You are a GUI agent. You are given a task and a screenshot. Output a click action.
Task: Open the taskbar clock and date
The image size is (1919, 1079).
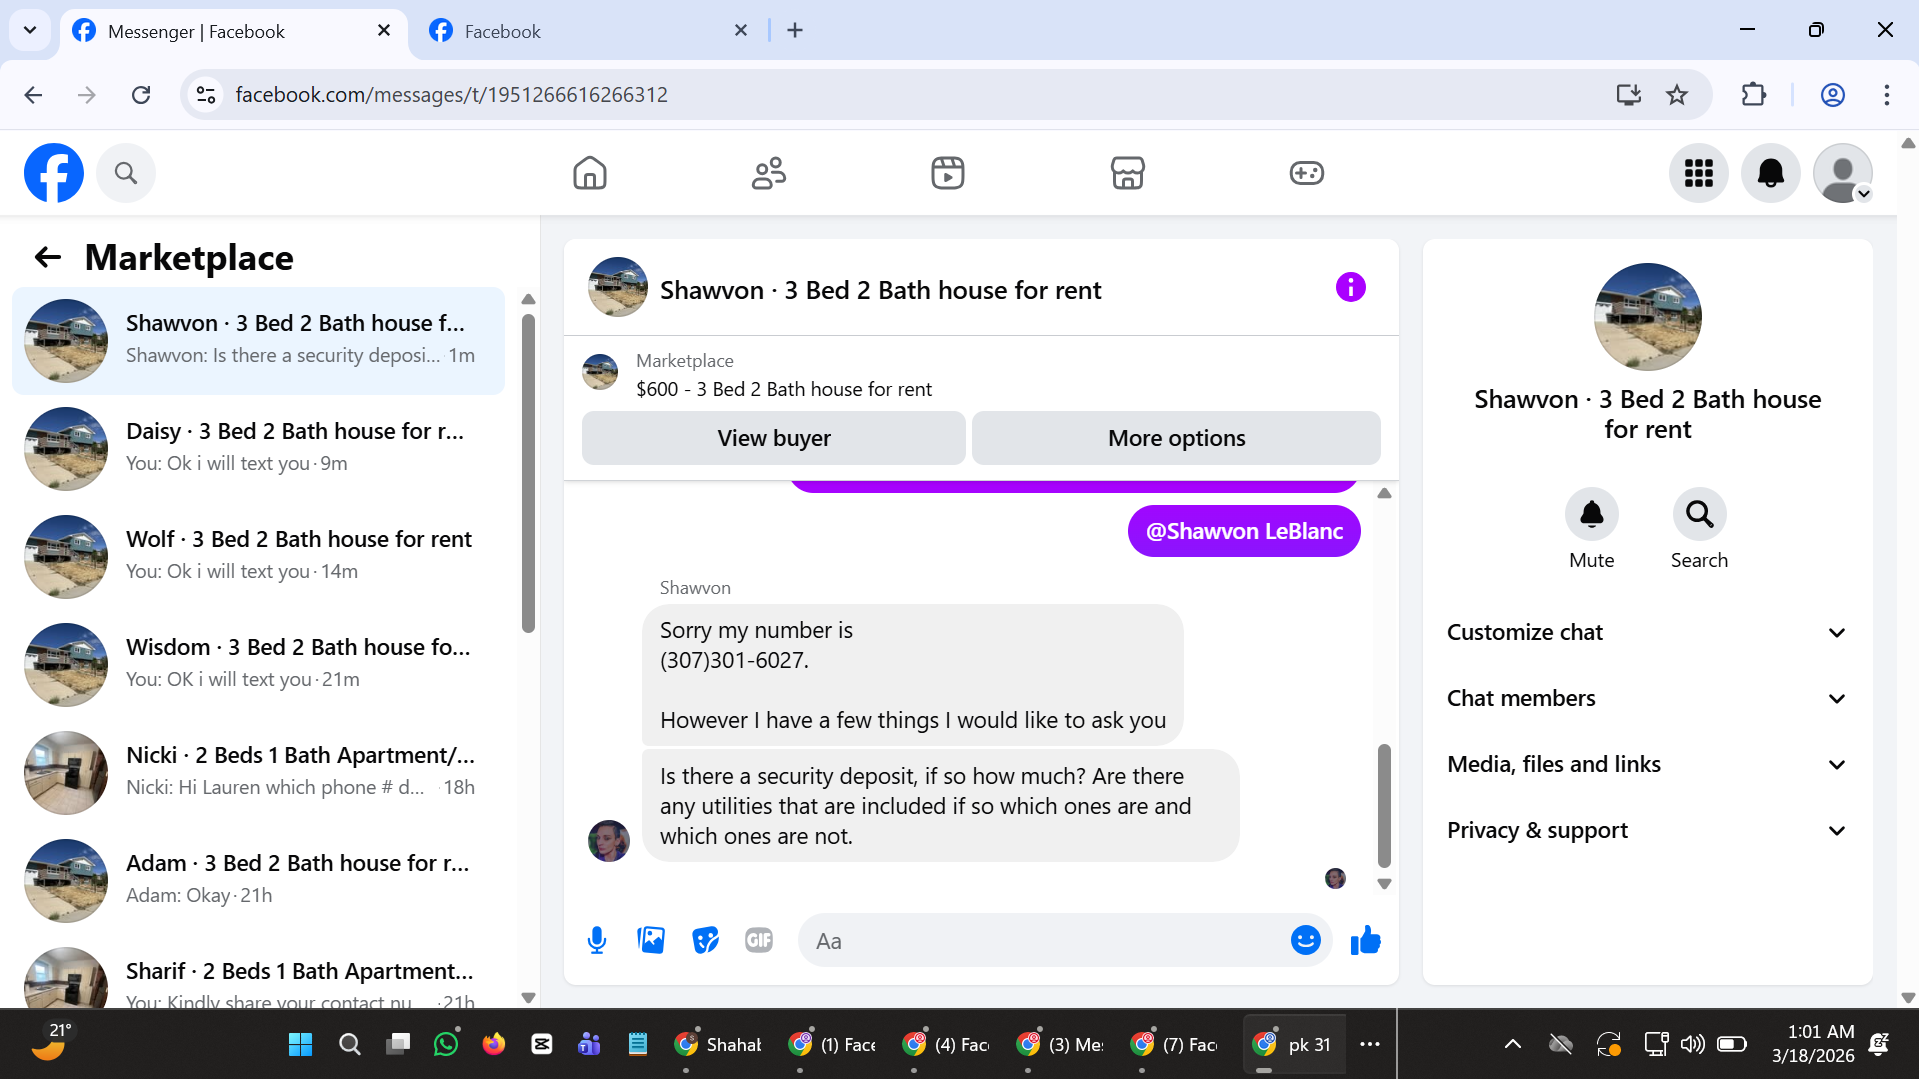pyautogui.click(x=1813, y=1044)
